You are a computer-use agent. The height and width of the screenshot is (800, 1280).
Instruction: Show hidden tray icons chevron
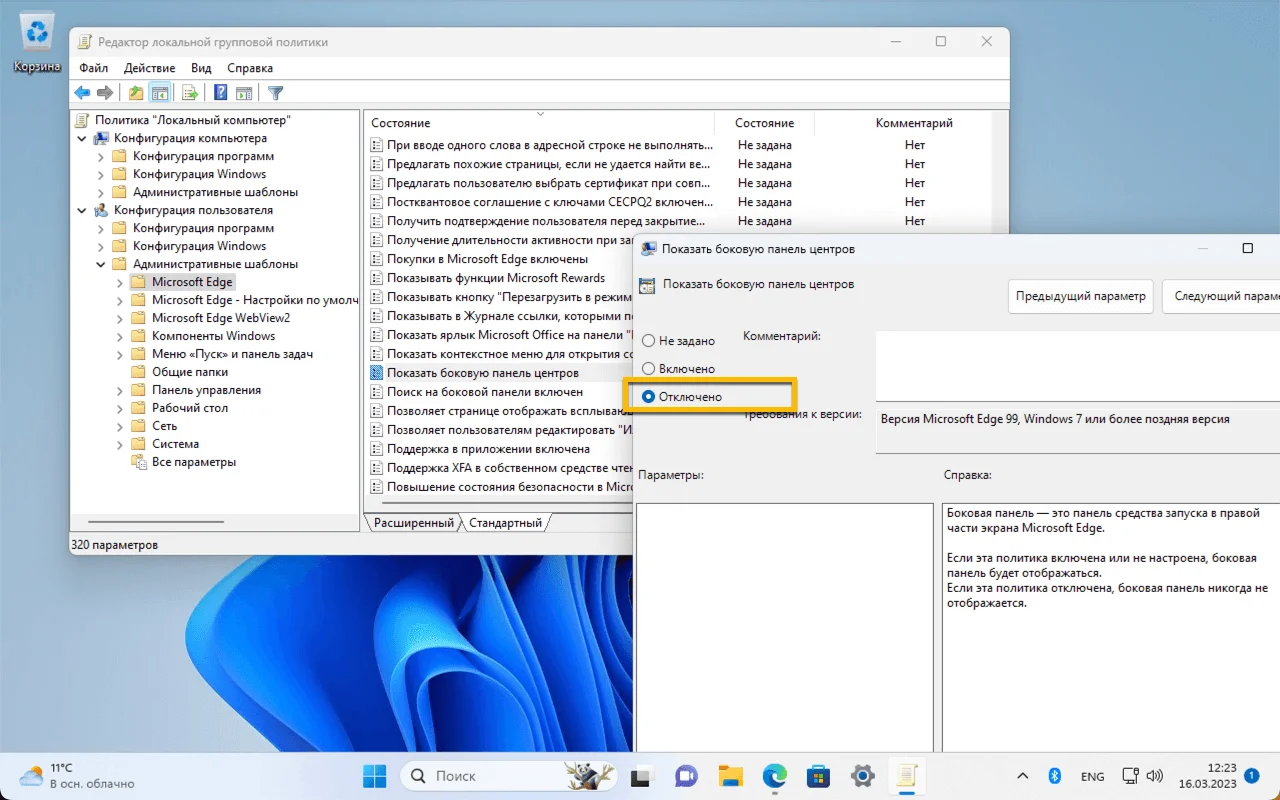point(1022,776)
